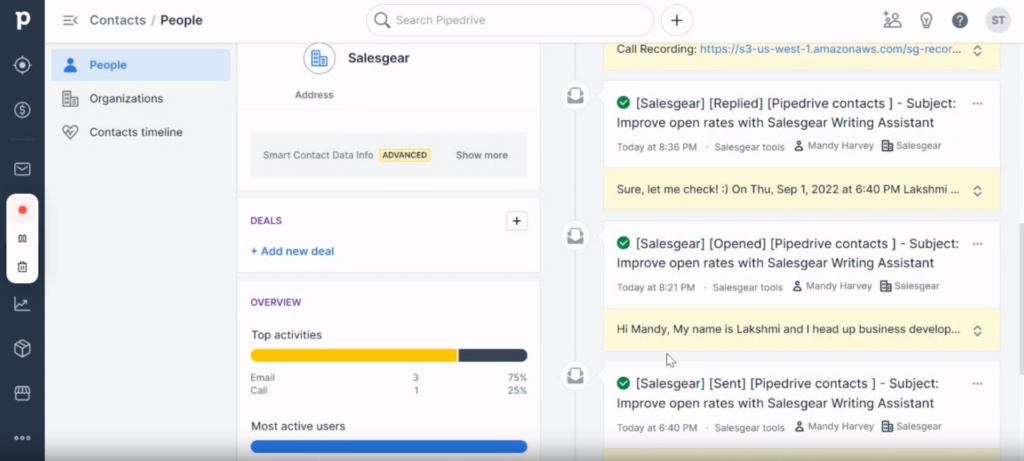This screenshot has height=461, width=1024.
Task: Delete the recording with trash icon
Action: click(22, 266)
